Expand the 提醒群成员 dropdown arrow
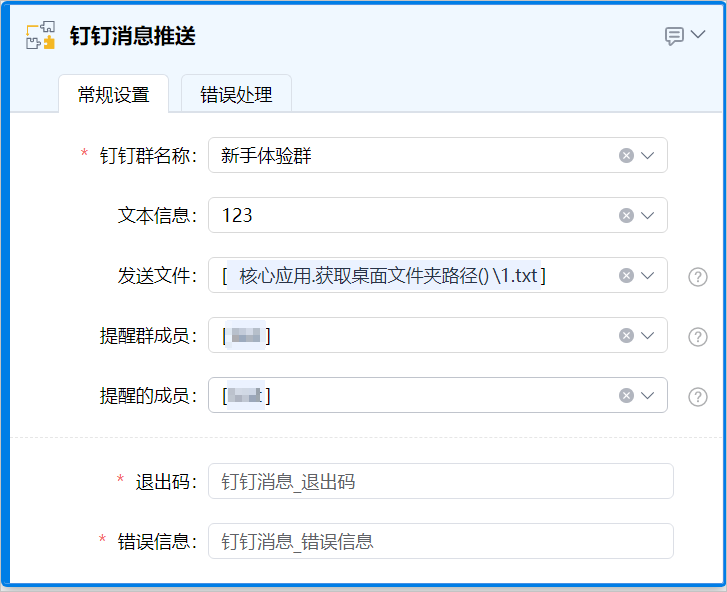This screenshot has width=727, height=592. click(x=647, y=335)
